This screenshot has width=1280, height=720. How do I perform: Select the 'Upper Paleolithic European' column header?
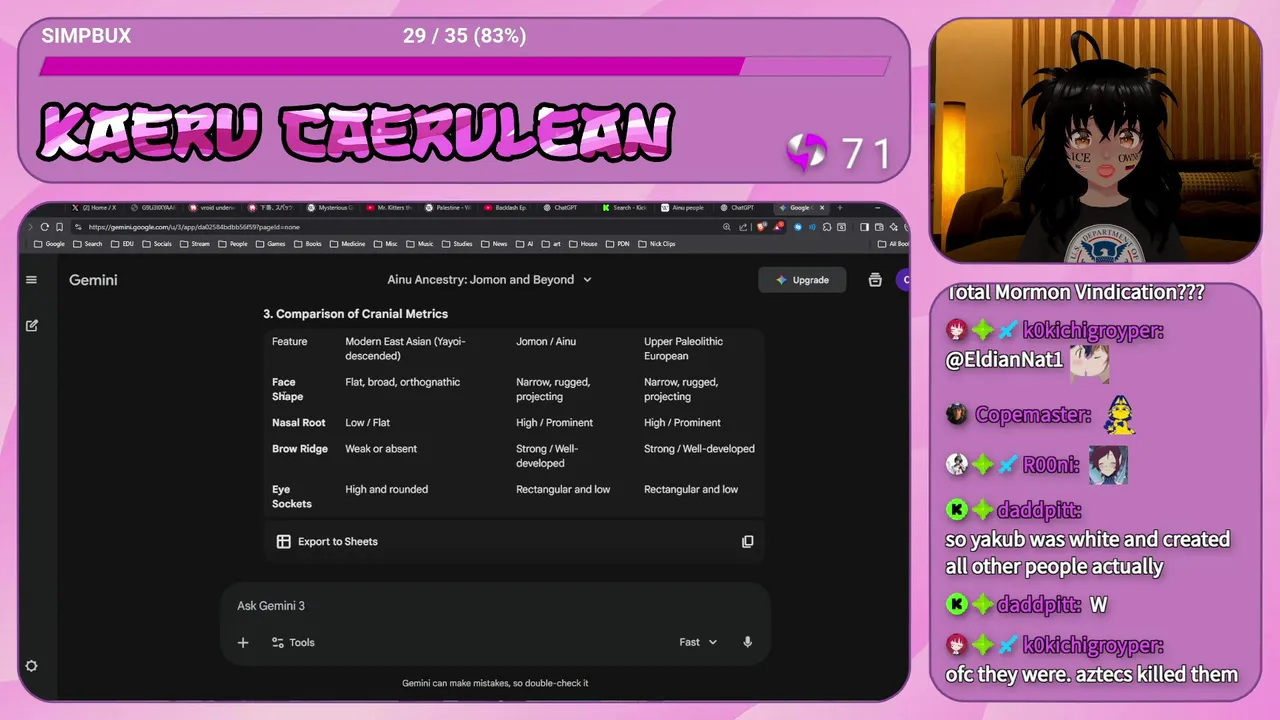[x=683, y=348]
